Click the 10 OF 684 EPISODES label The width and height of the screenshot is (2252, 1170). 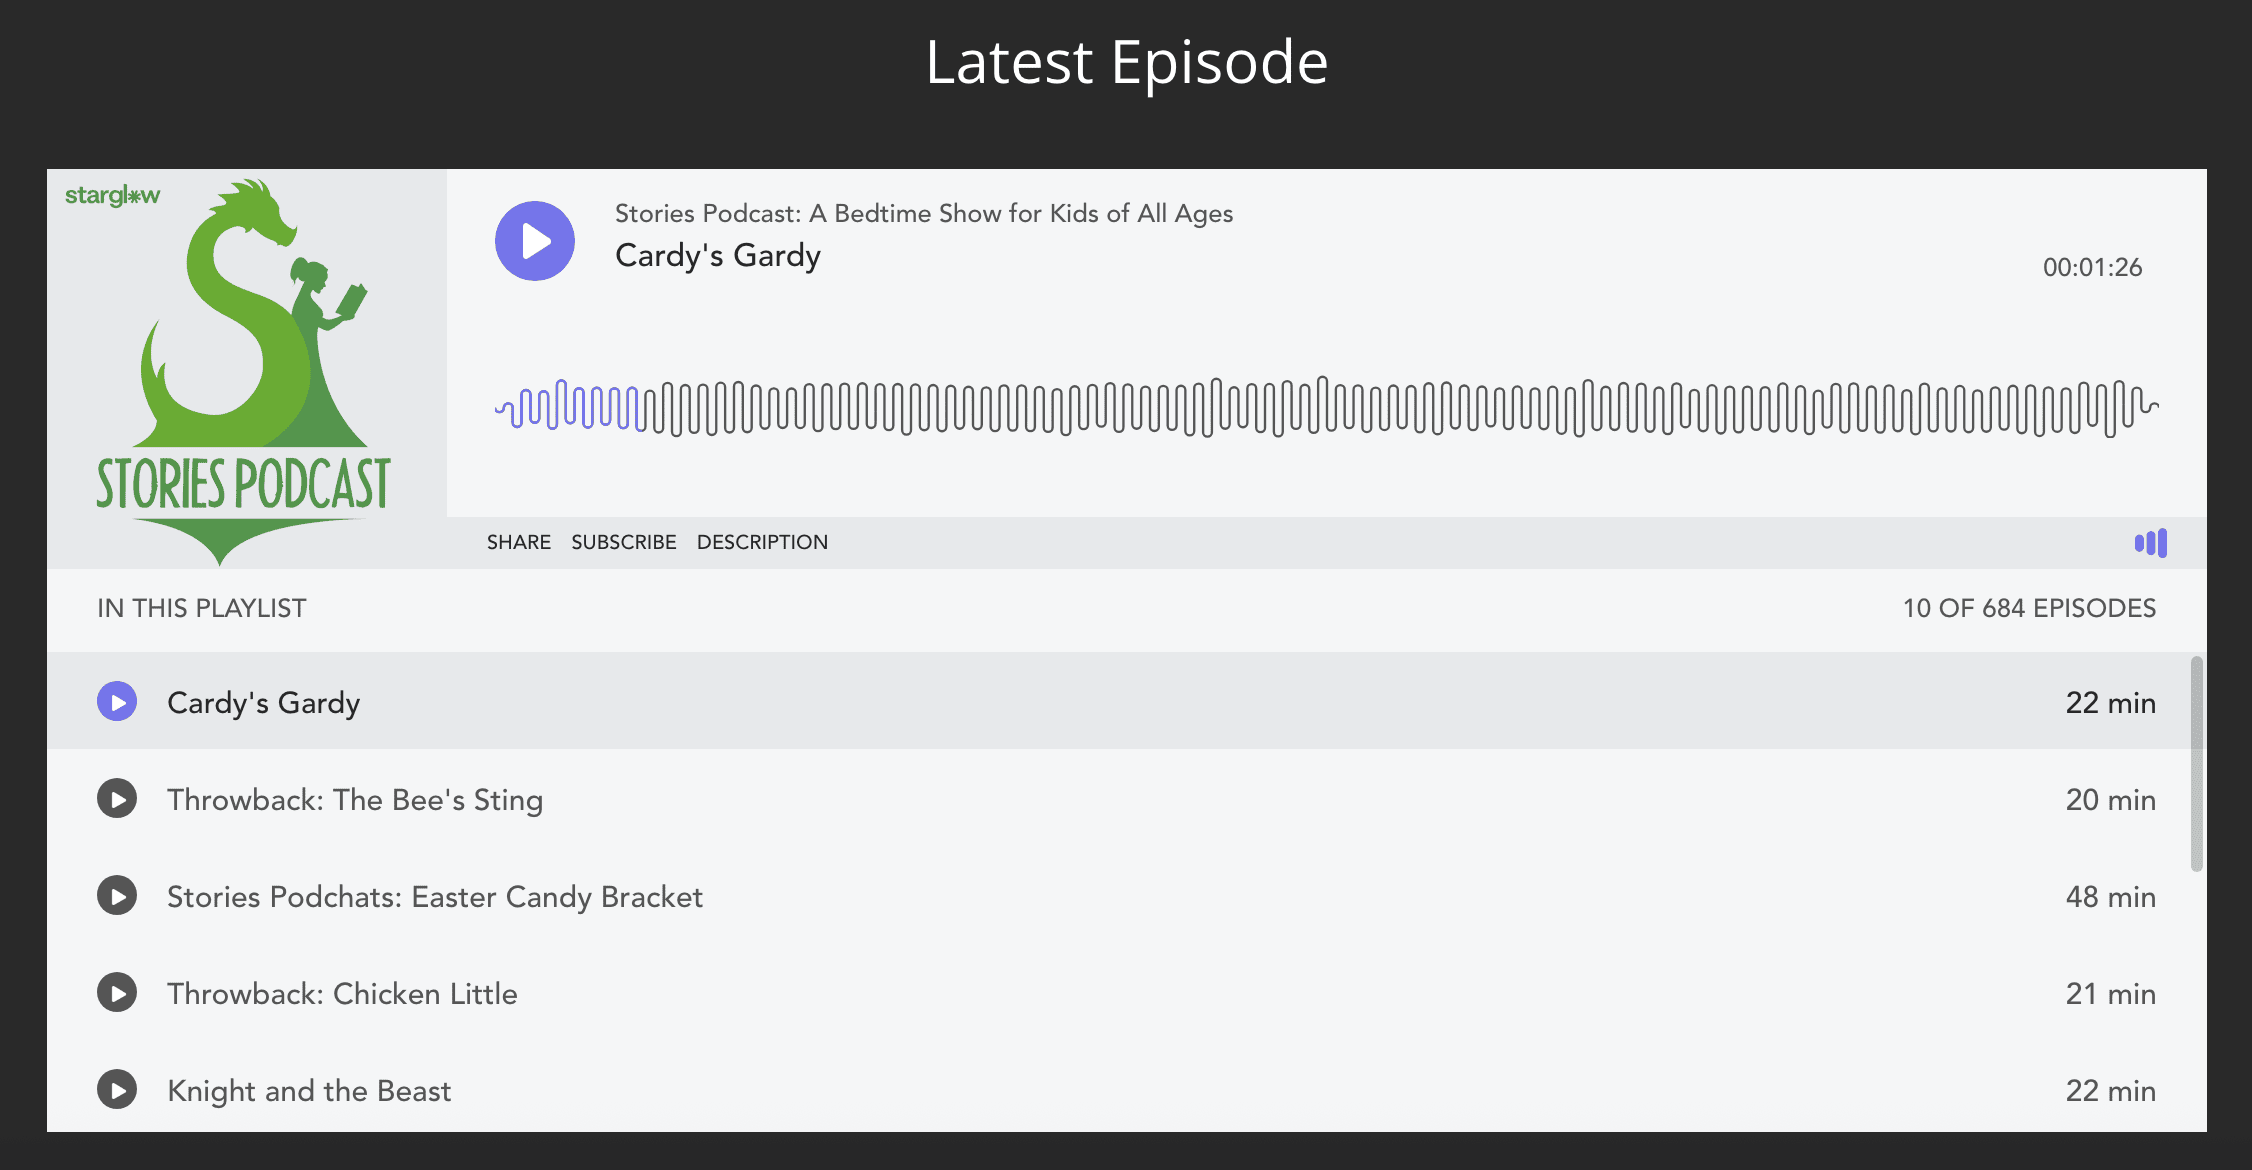2029,608
